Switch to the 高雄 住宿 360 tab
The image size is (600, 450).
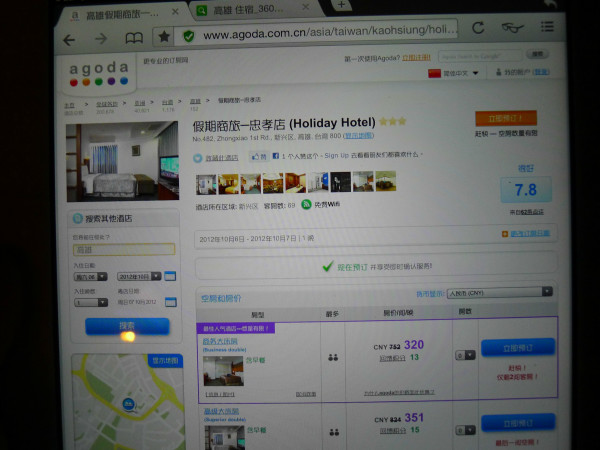249,9
